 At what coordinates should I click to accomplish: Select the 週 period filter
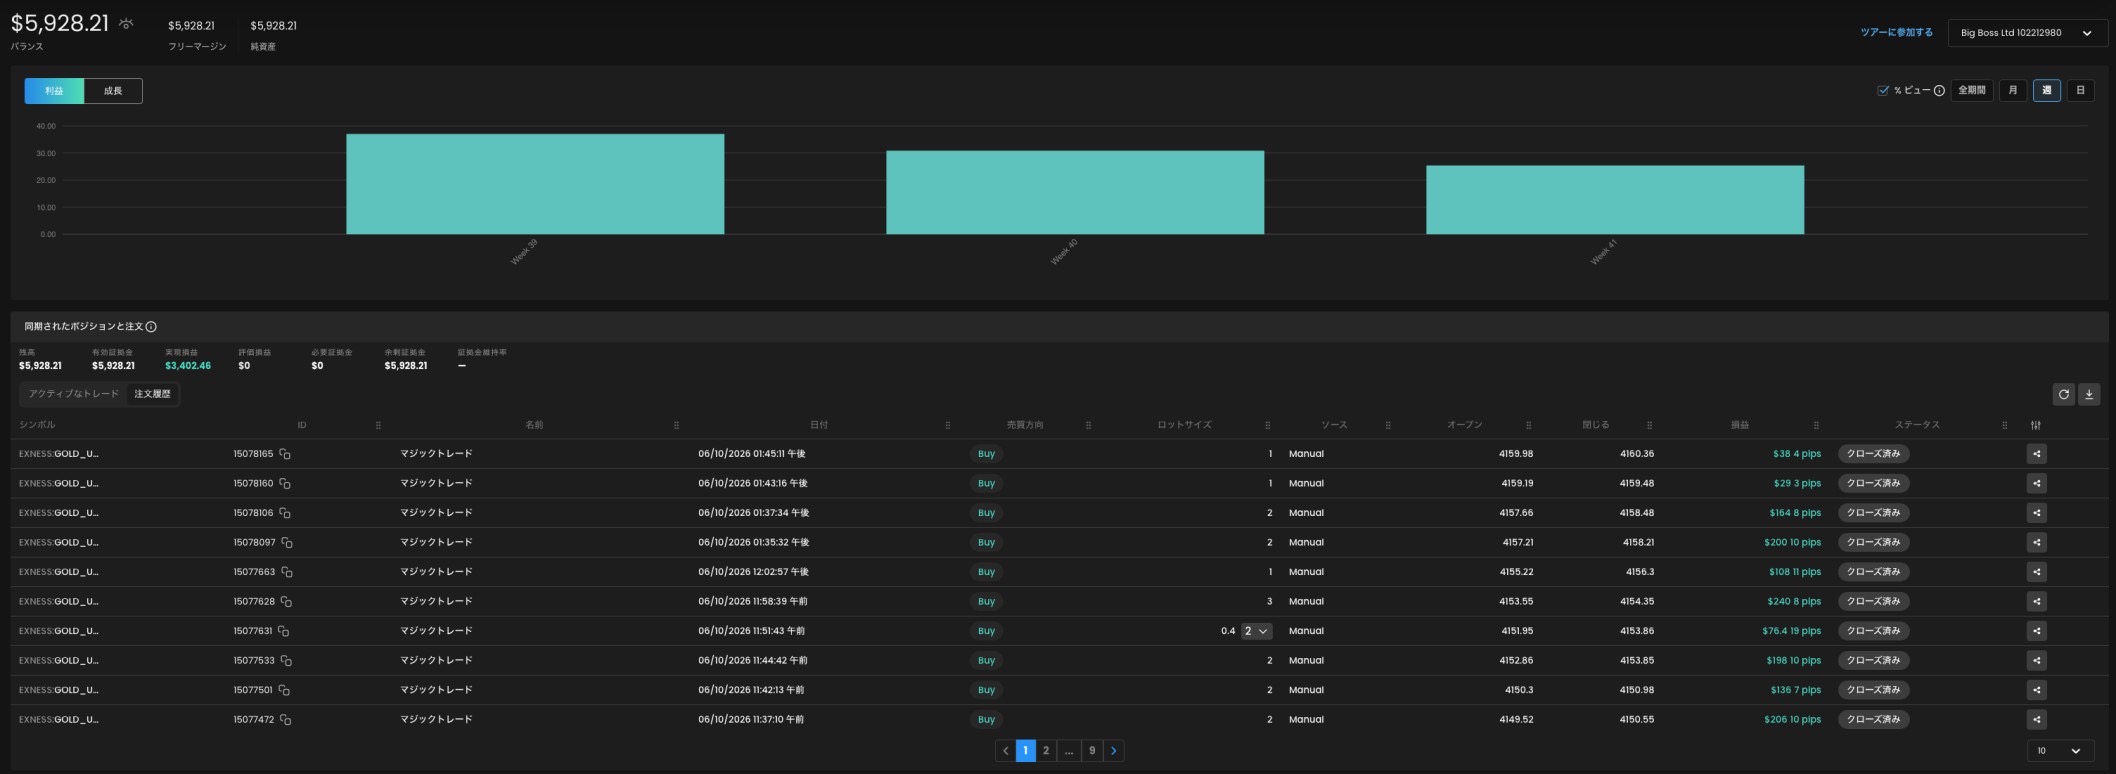pyautogui.click(x=2047, y=90)
